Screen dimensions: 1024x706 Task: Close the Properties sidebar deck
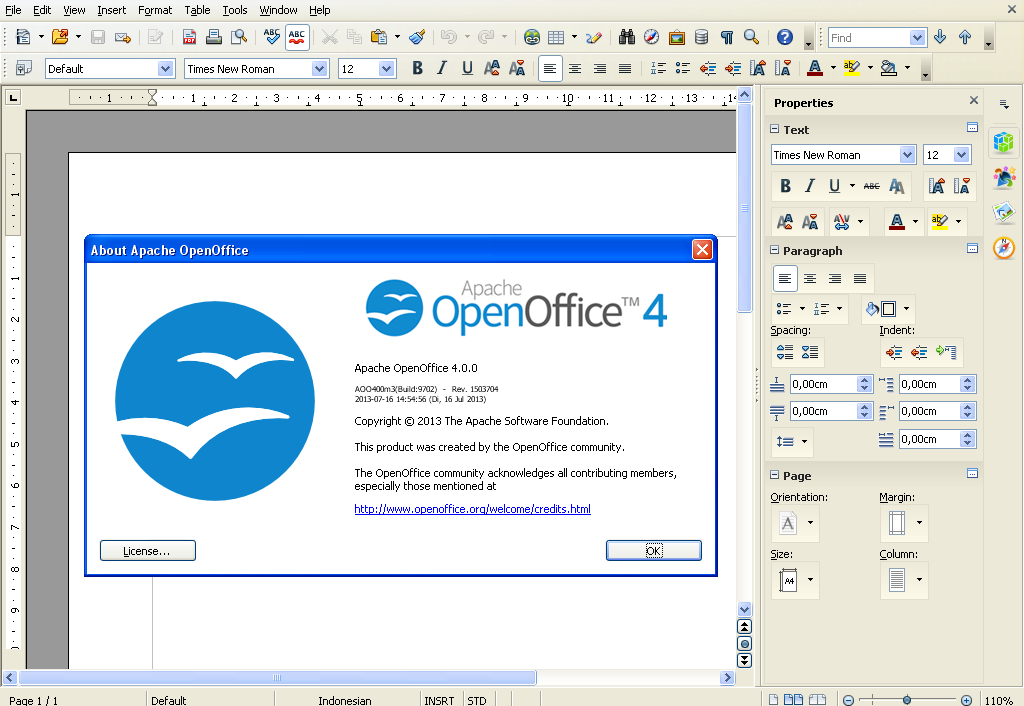click(974, 100)
